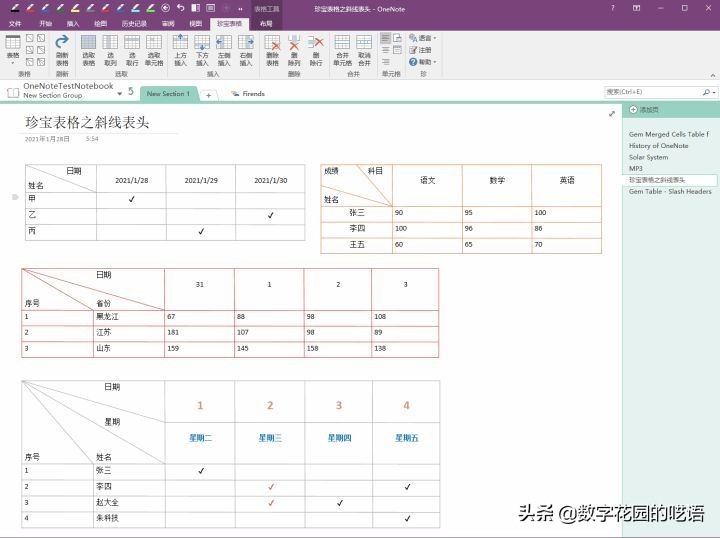
Task: Click the Undo arrow icon
Action: point(180,8)
